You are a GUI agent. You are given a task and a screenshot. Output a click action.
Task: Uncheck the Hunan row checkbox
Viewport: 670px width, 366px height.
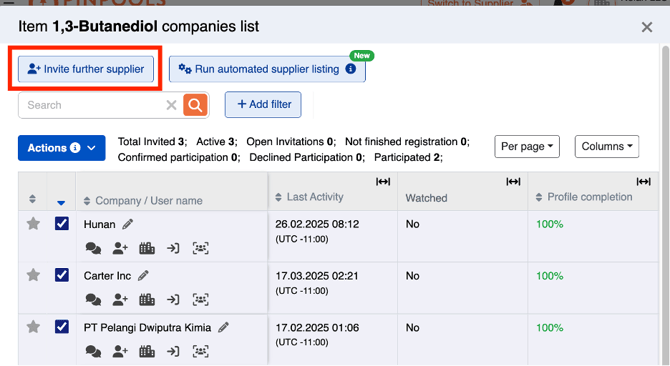(x=62, y=223)
